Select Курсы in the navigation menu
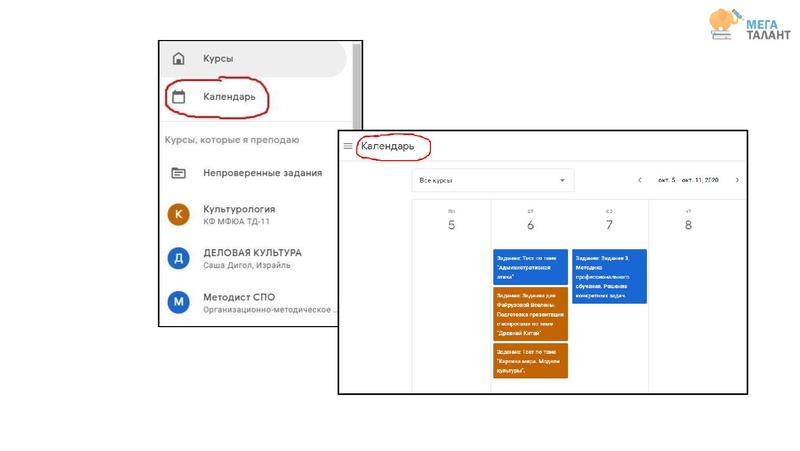 point(218,59)
